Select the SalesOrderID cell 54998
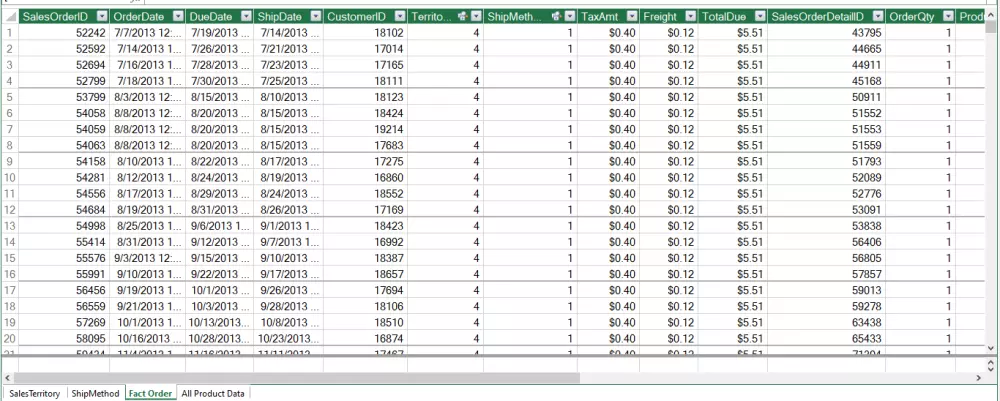 [64, 226]
